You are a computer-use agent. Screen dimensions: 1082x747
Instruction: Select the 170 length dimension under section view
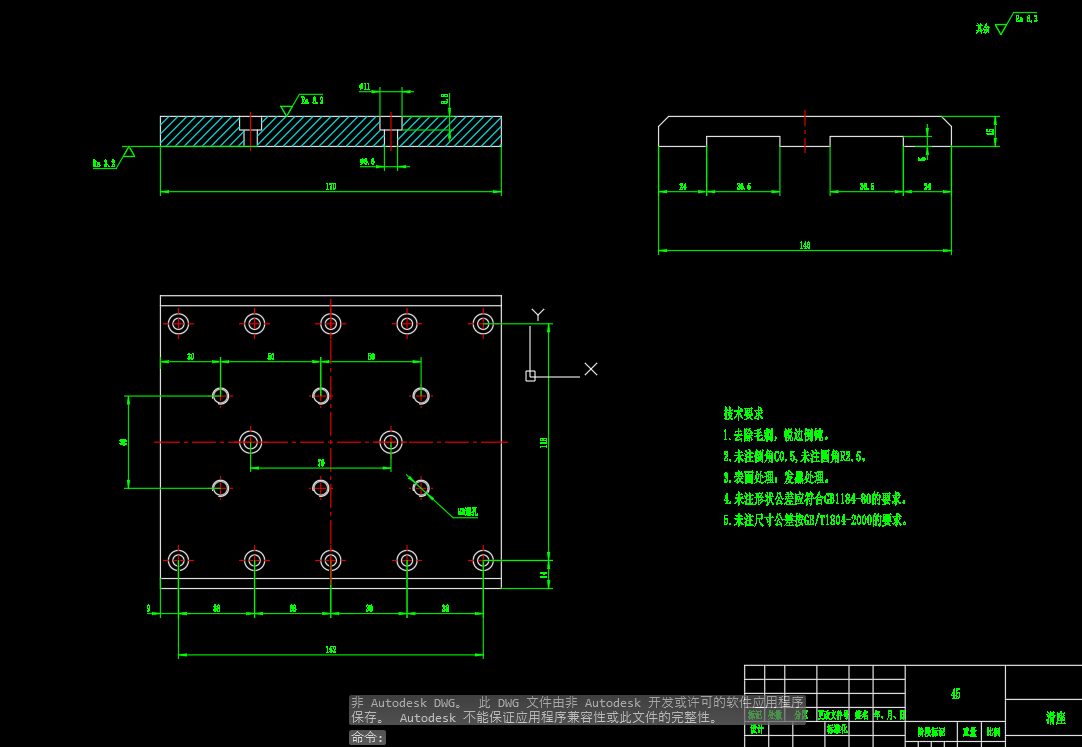331,187
